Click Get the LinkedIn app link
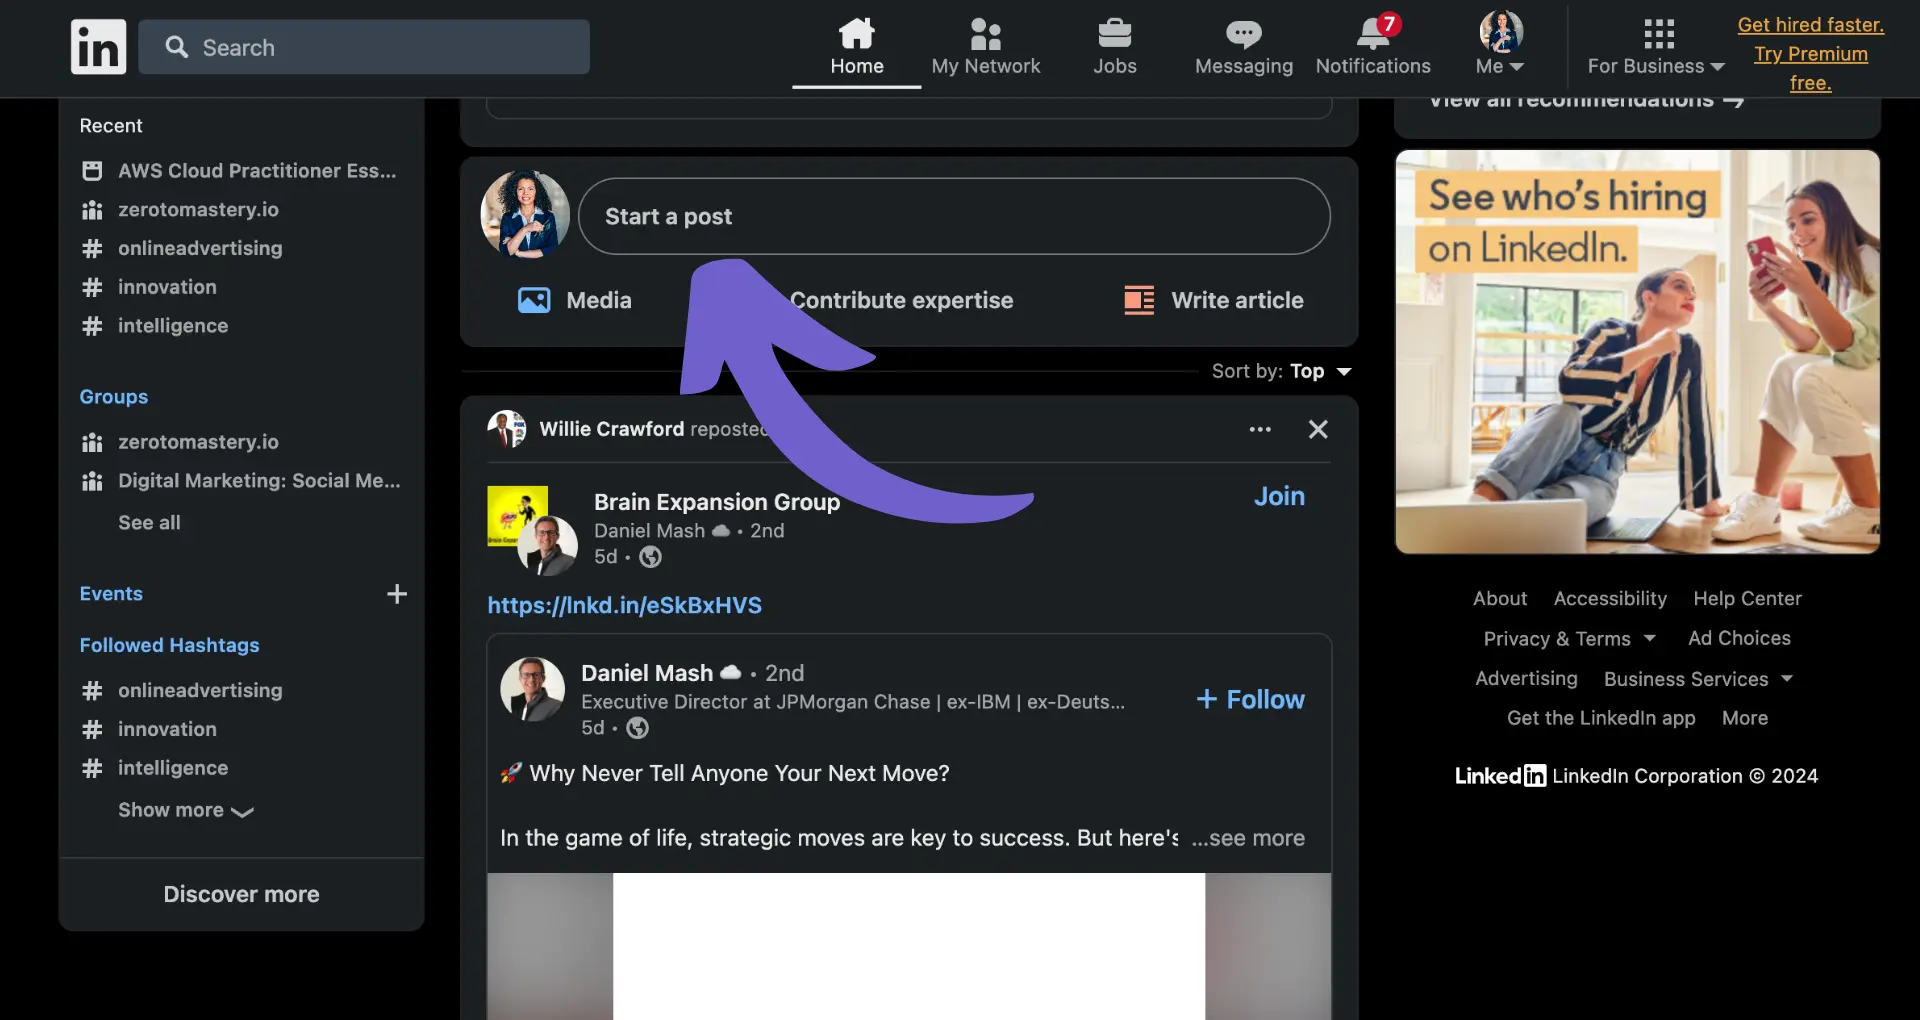 (1601, 718)
